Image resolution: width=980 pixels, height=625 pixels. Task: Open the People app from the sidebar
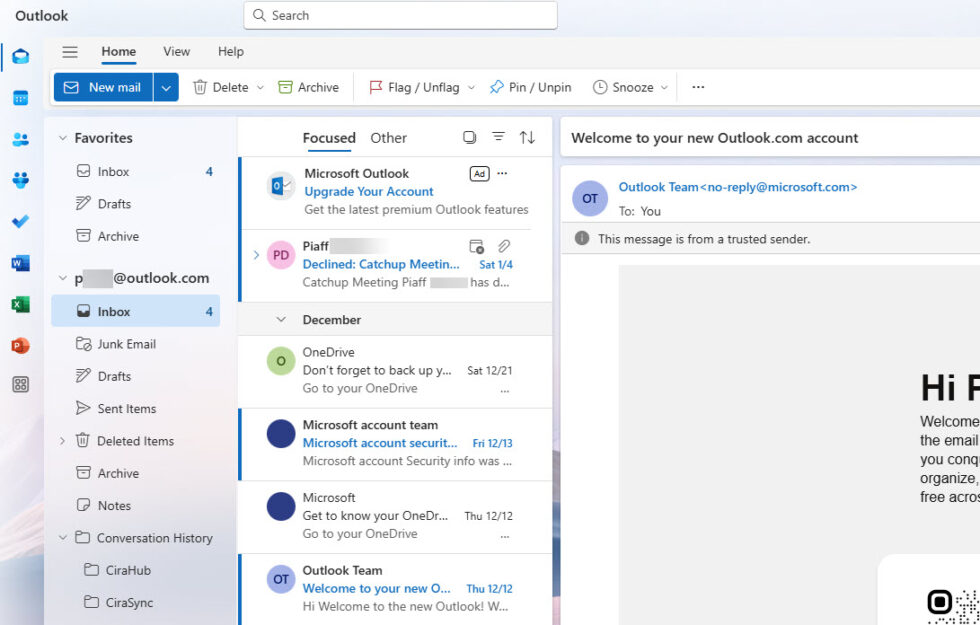coord(20,138)
